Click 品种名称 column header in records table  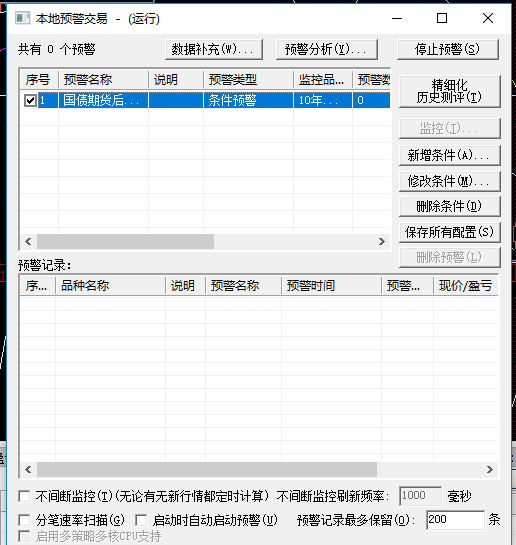[x=110, y=286]
